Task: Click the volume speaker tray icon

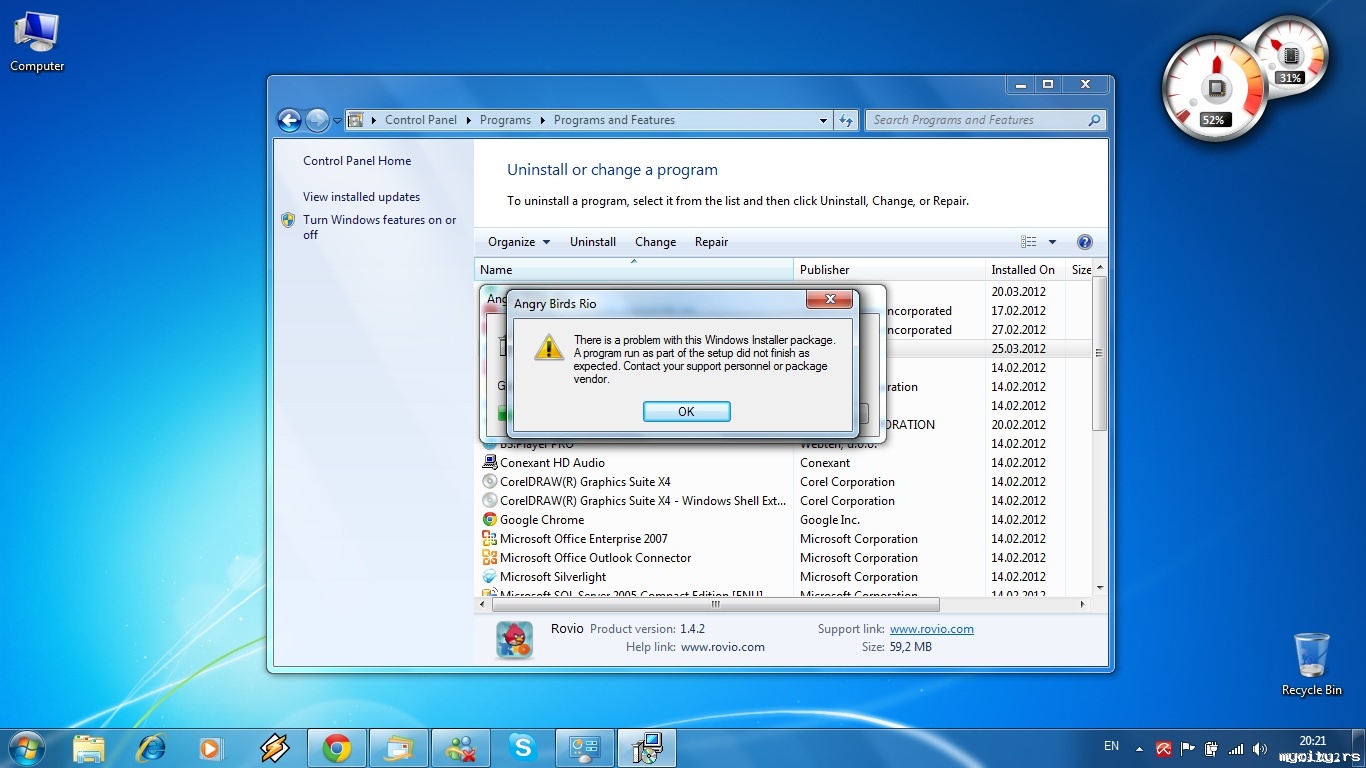Action: click(x=1260, y=748)
